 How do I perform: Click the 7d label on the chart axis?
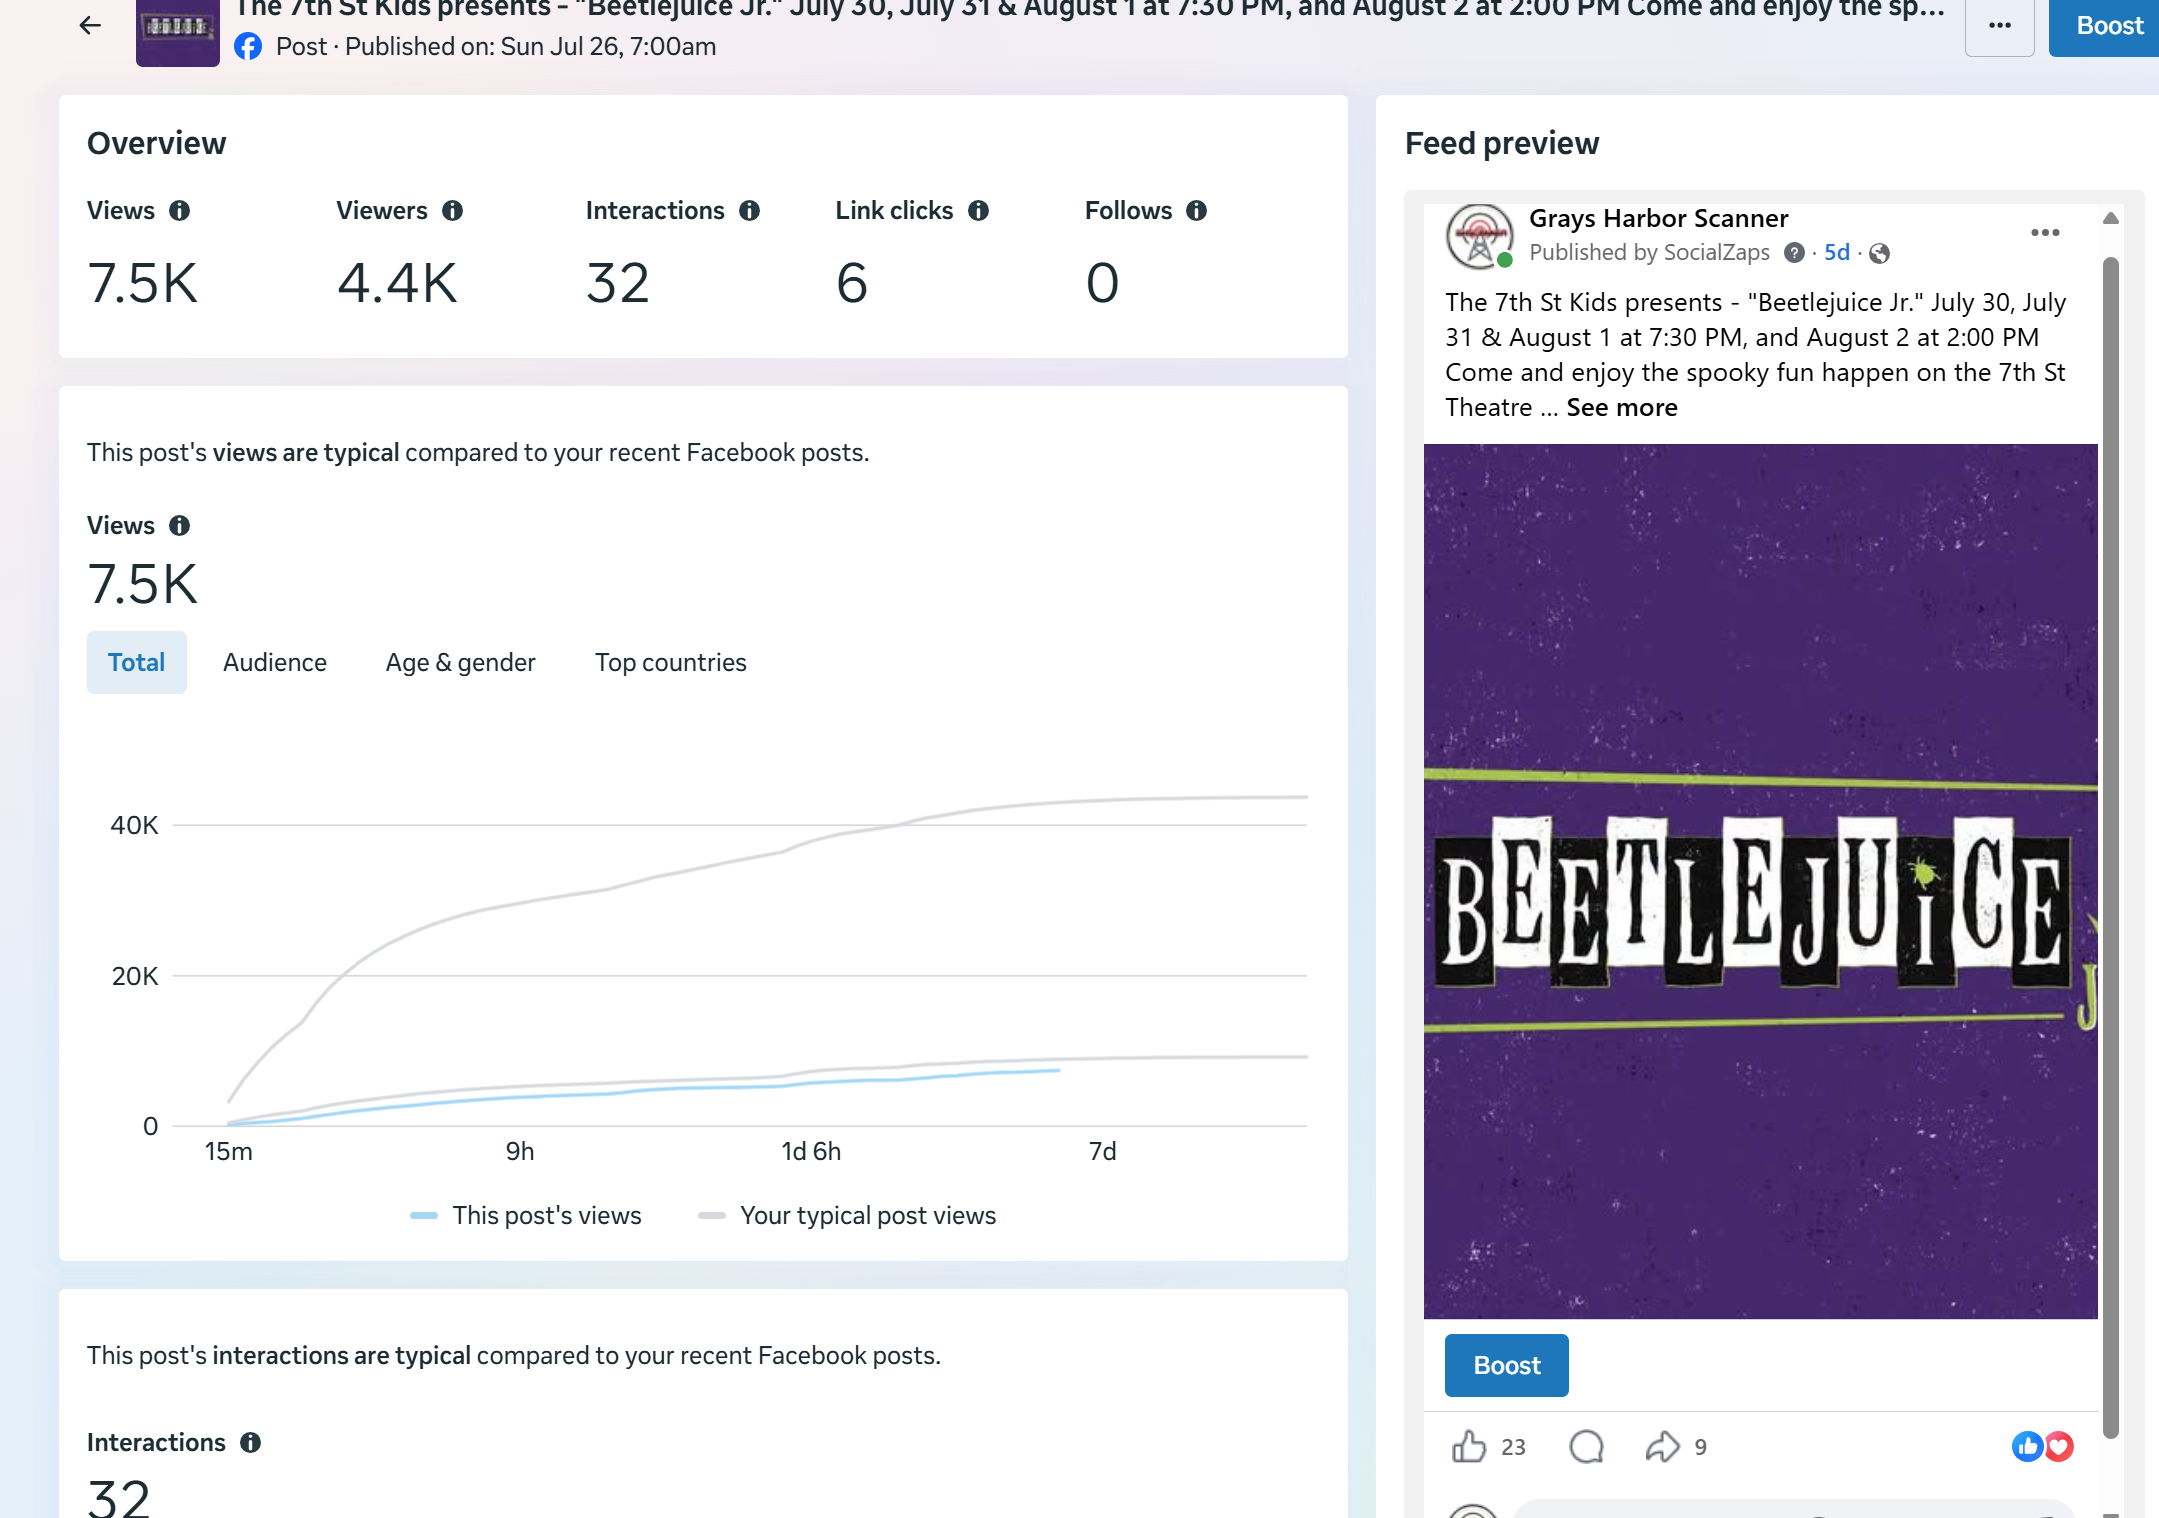pyautogui.click(x=1102, y=1152)
